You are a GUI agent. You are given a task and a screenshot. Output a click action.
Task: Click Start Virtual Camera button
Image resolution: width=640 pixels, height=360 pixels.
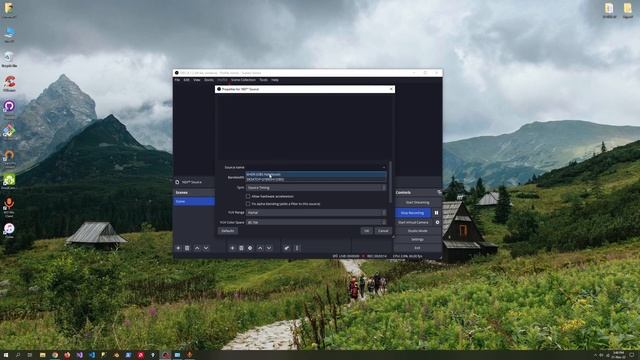pos(413,222)
